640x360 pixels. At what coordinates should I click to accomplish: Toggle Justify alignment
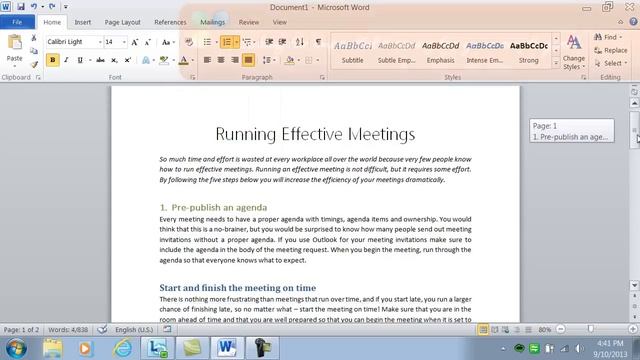point(248,60)
